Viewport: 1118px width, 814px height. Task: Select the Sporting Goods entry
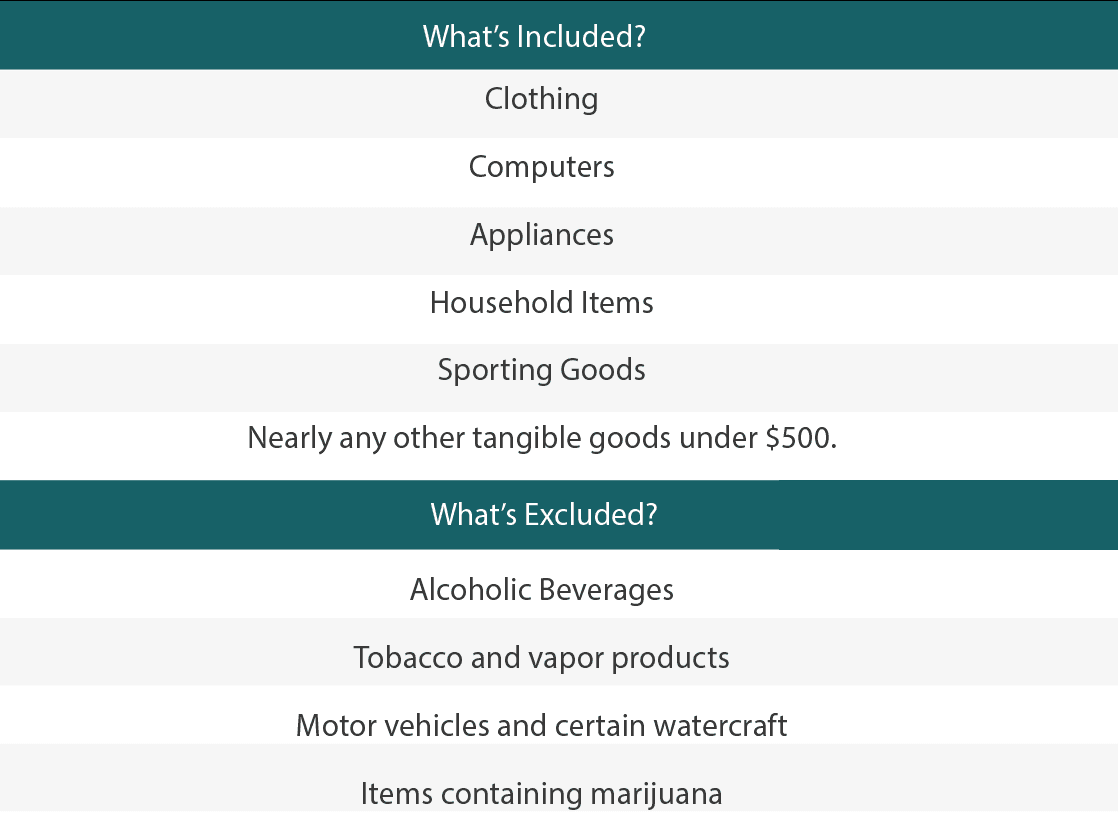point(541,370)
